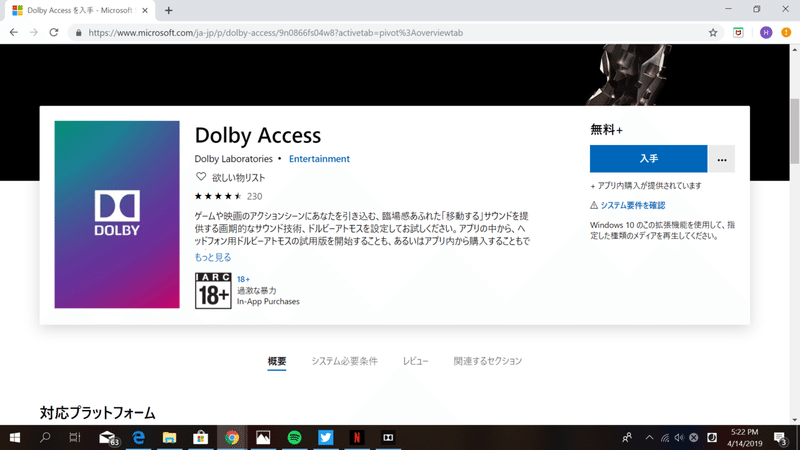The image size is (800, 450).
Task: Open File Explorer from taskbar
Action: [169, 437]
